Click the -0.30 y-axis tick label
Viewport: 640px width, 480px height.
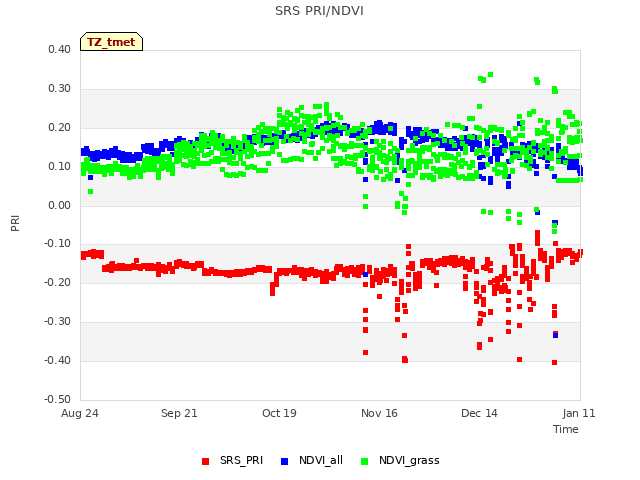tap(58, 322)
